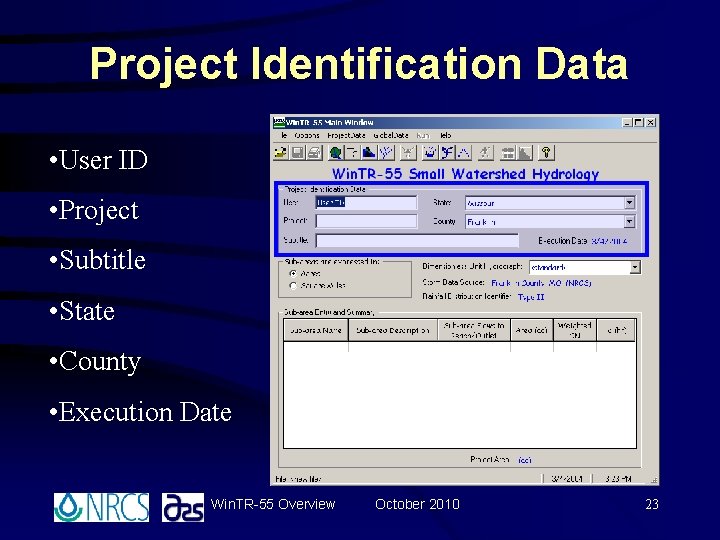720x540 pixels.
Task: Select the Acres radio button
Action: (293, 273)
